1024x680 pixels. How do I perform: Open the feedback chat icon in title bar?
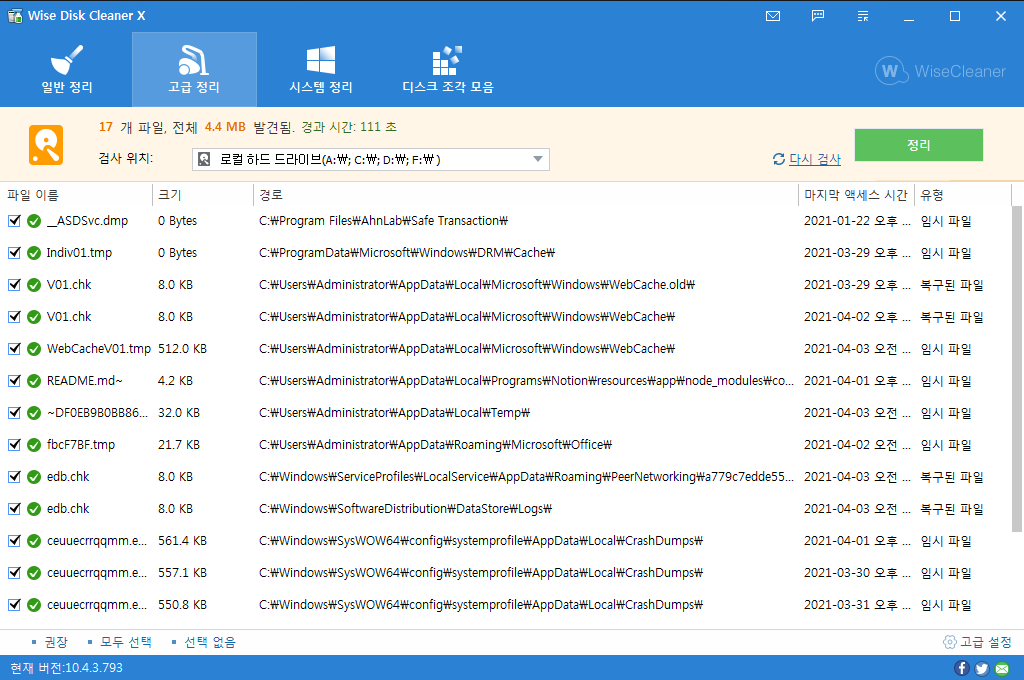click(x=818, y=16)
